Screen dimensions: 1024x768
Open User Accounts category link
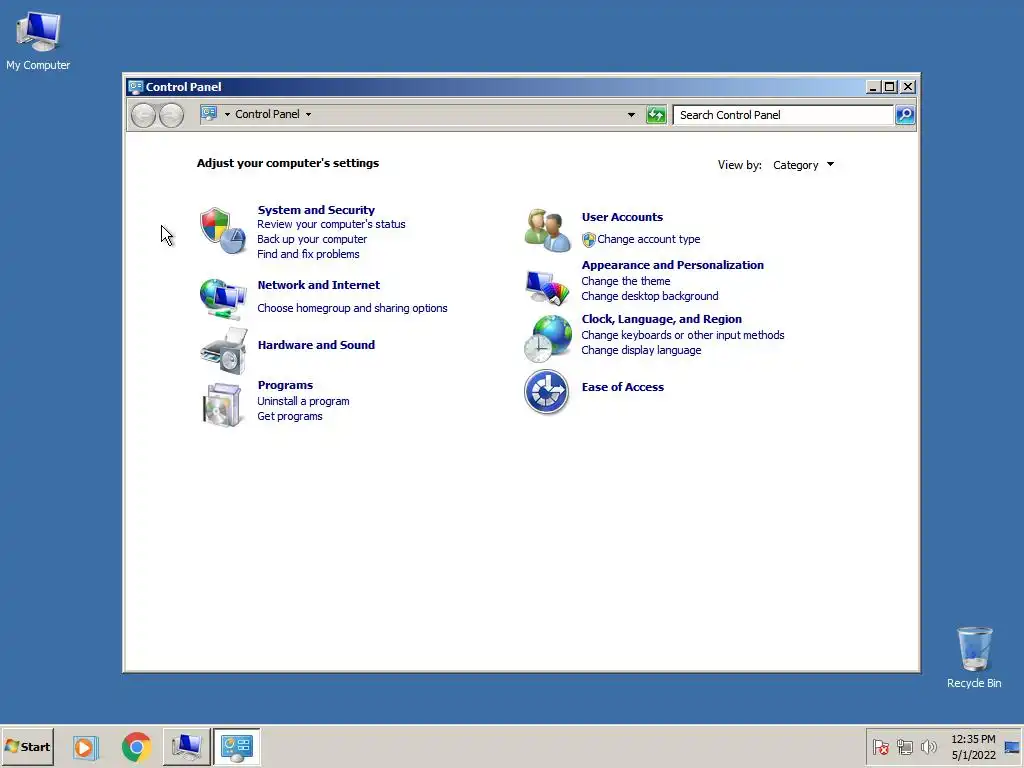[622, 217]
